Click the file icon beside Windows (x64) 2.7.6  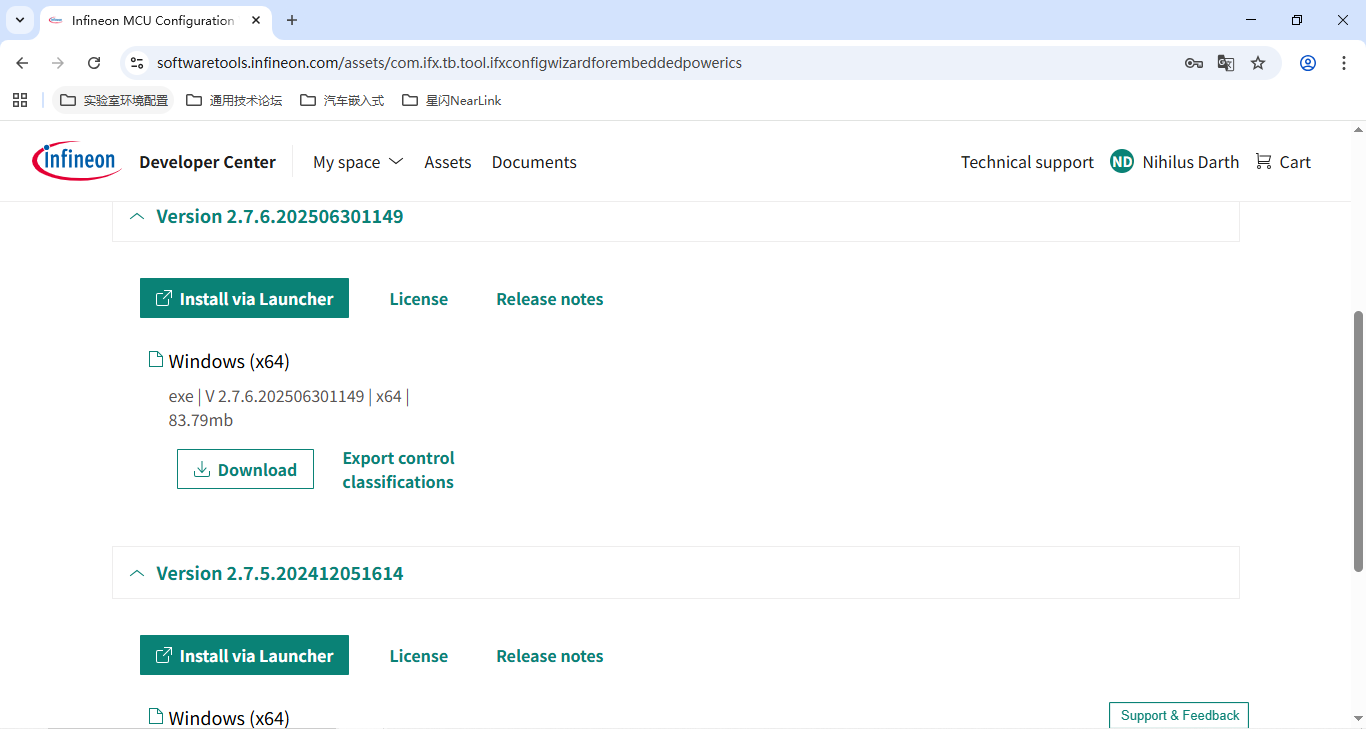click(x=155, y=360)
